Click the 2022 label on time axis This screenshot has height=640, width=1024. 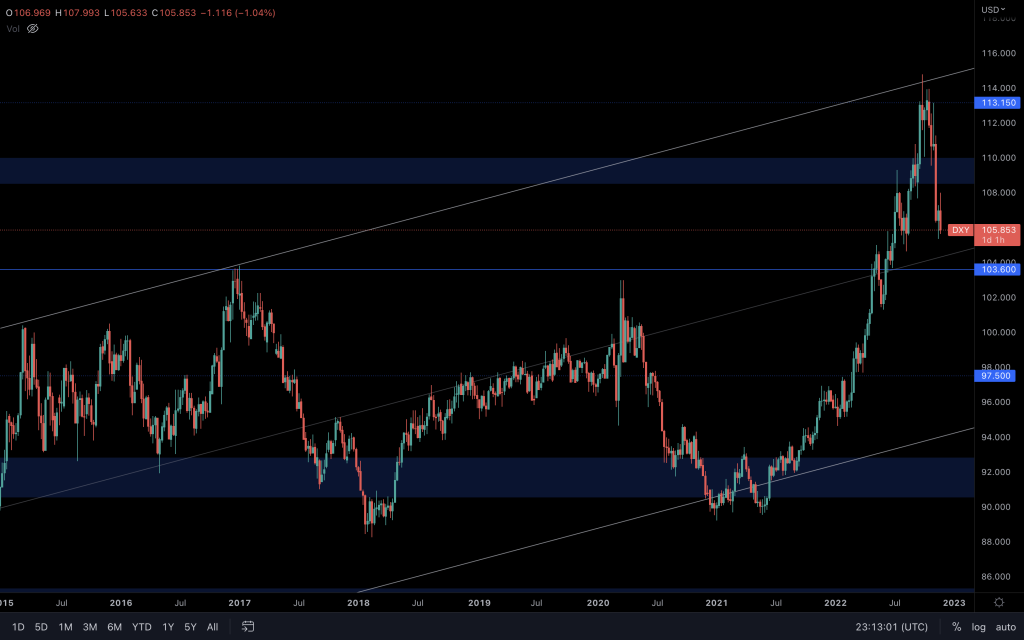[x=835, y=603]
